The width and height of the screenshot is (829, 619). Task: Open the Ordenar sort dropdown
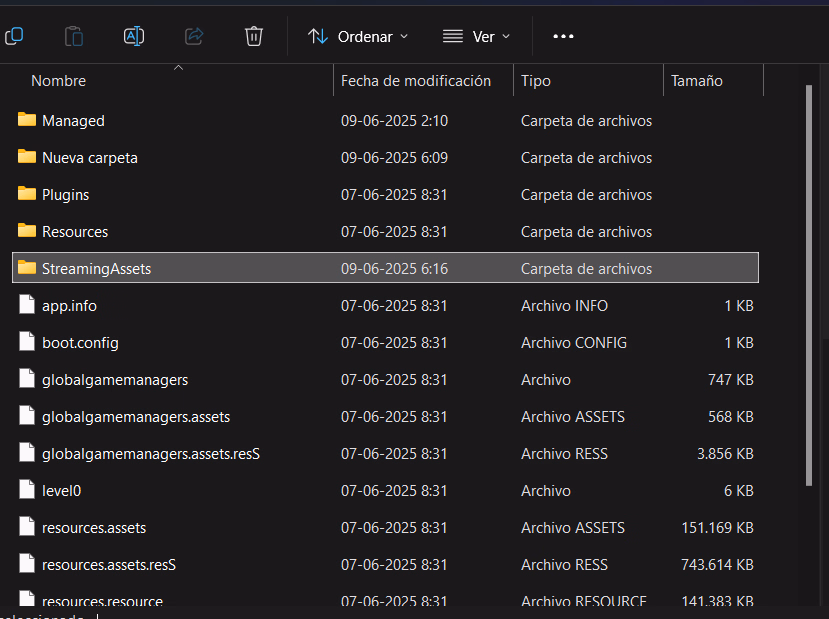click(358, 36)
